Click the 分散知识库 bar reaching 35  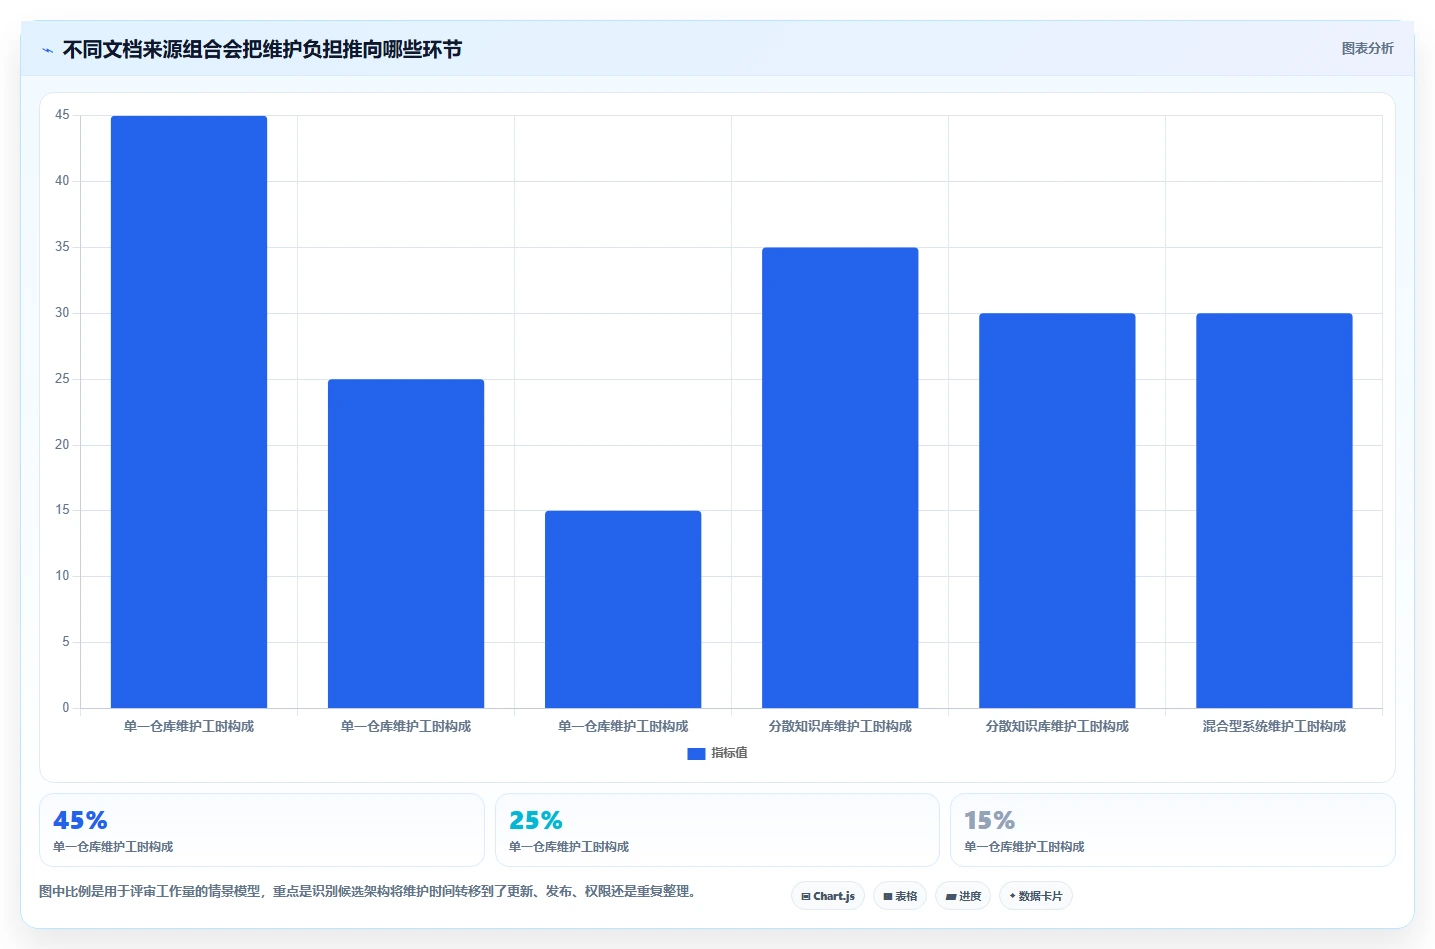[x=840, y=478]
